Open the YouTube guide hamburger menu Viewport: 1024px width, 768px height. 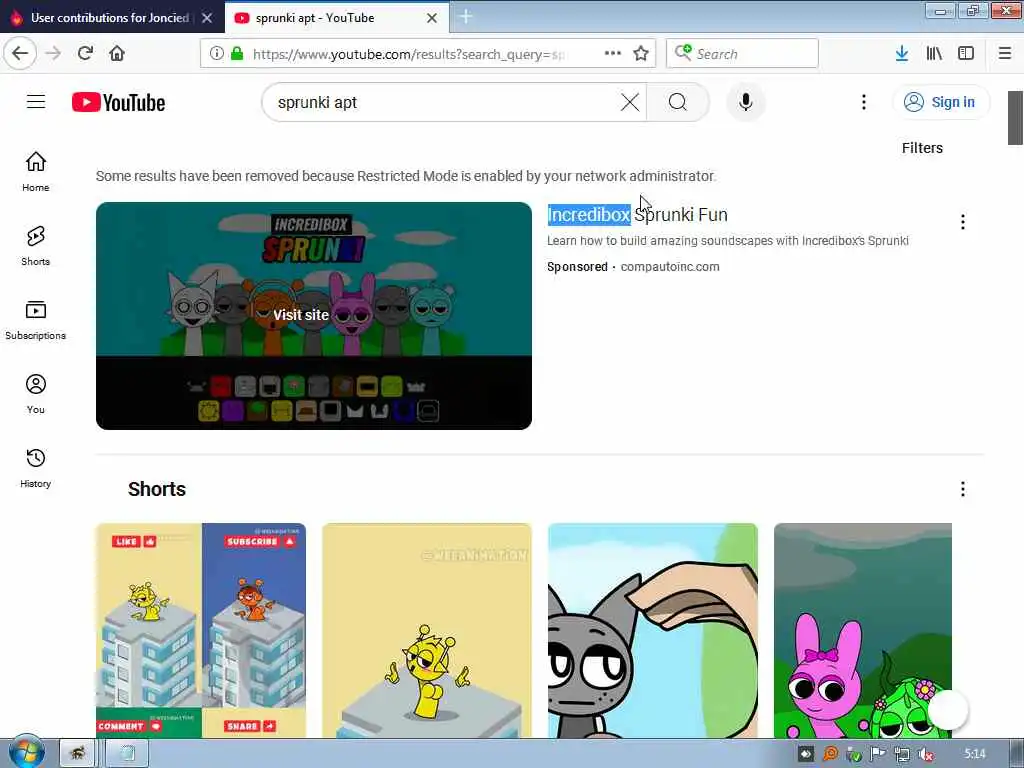[36, 102]
